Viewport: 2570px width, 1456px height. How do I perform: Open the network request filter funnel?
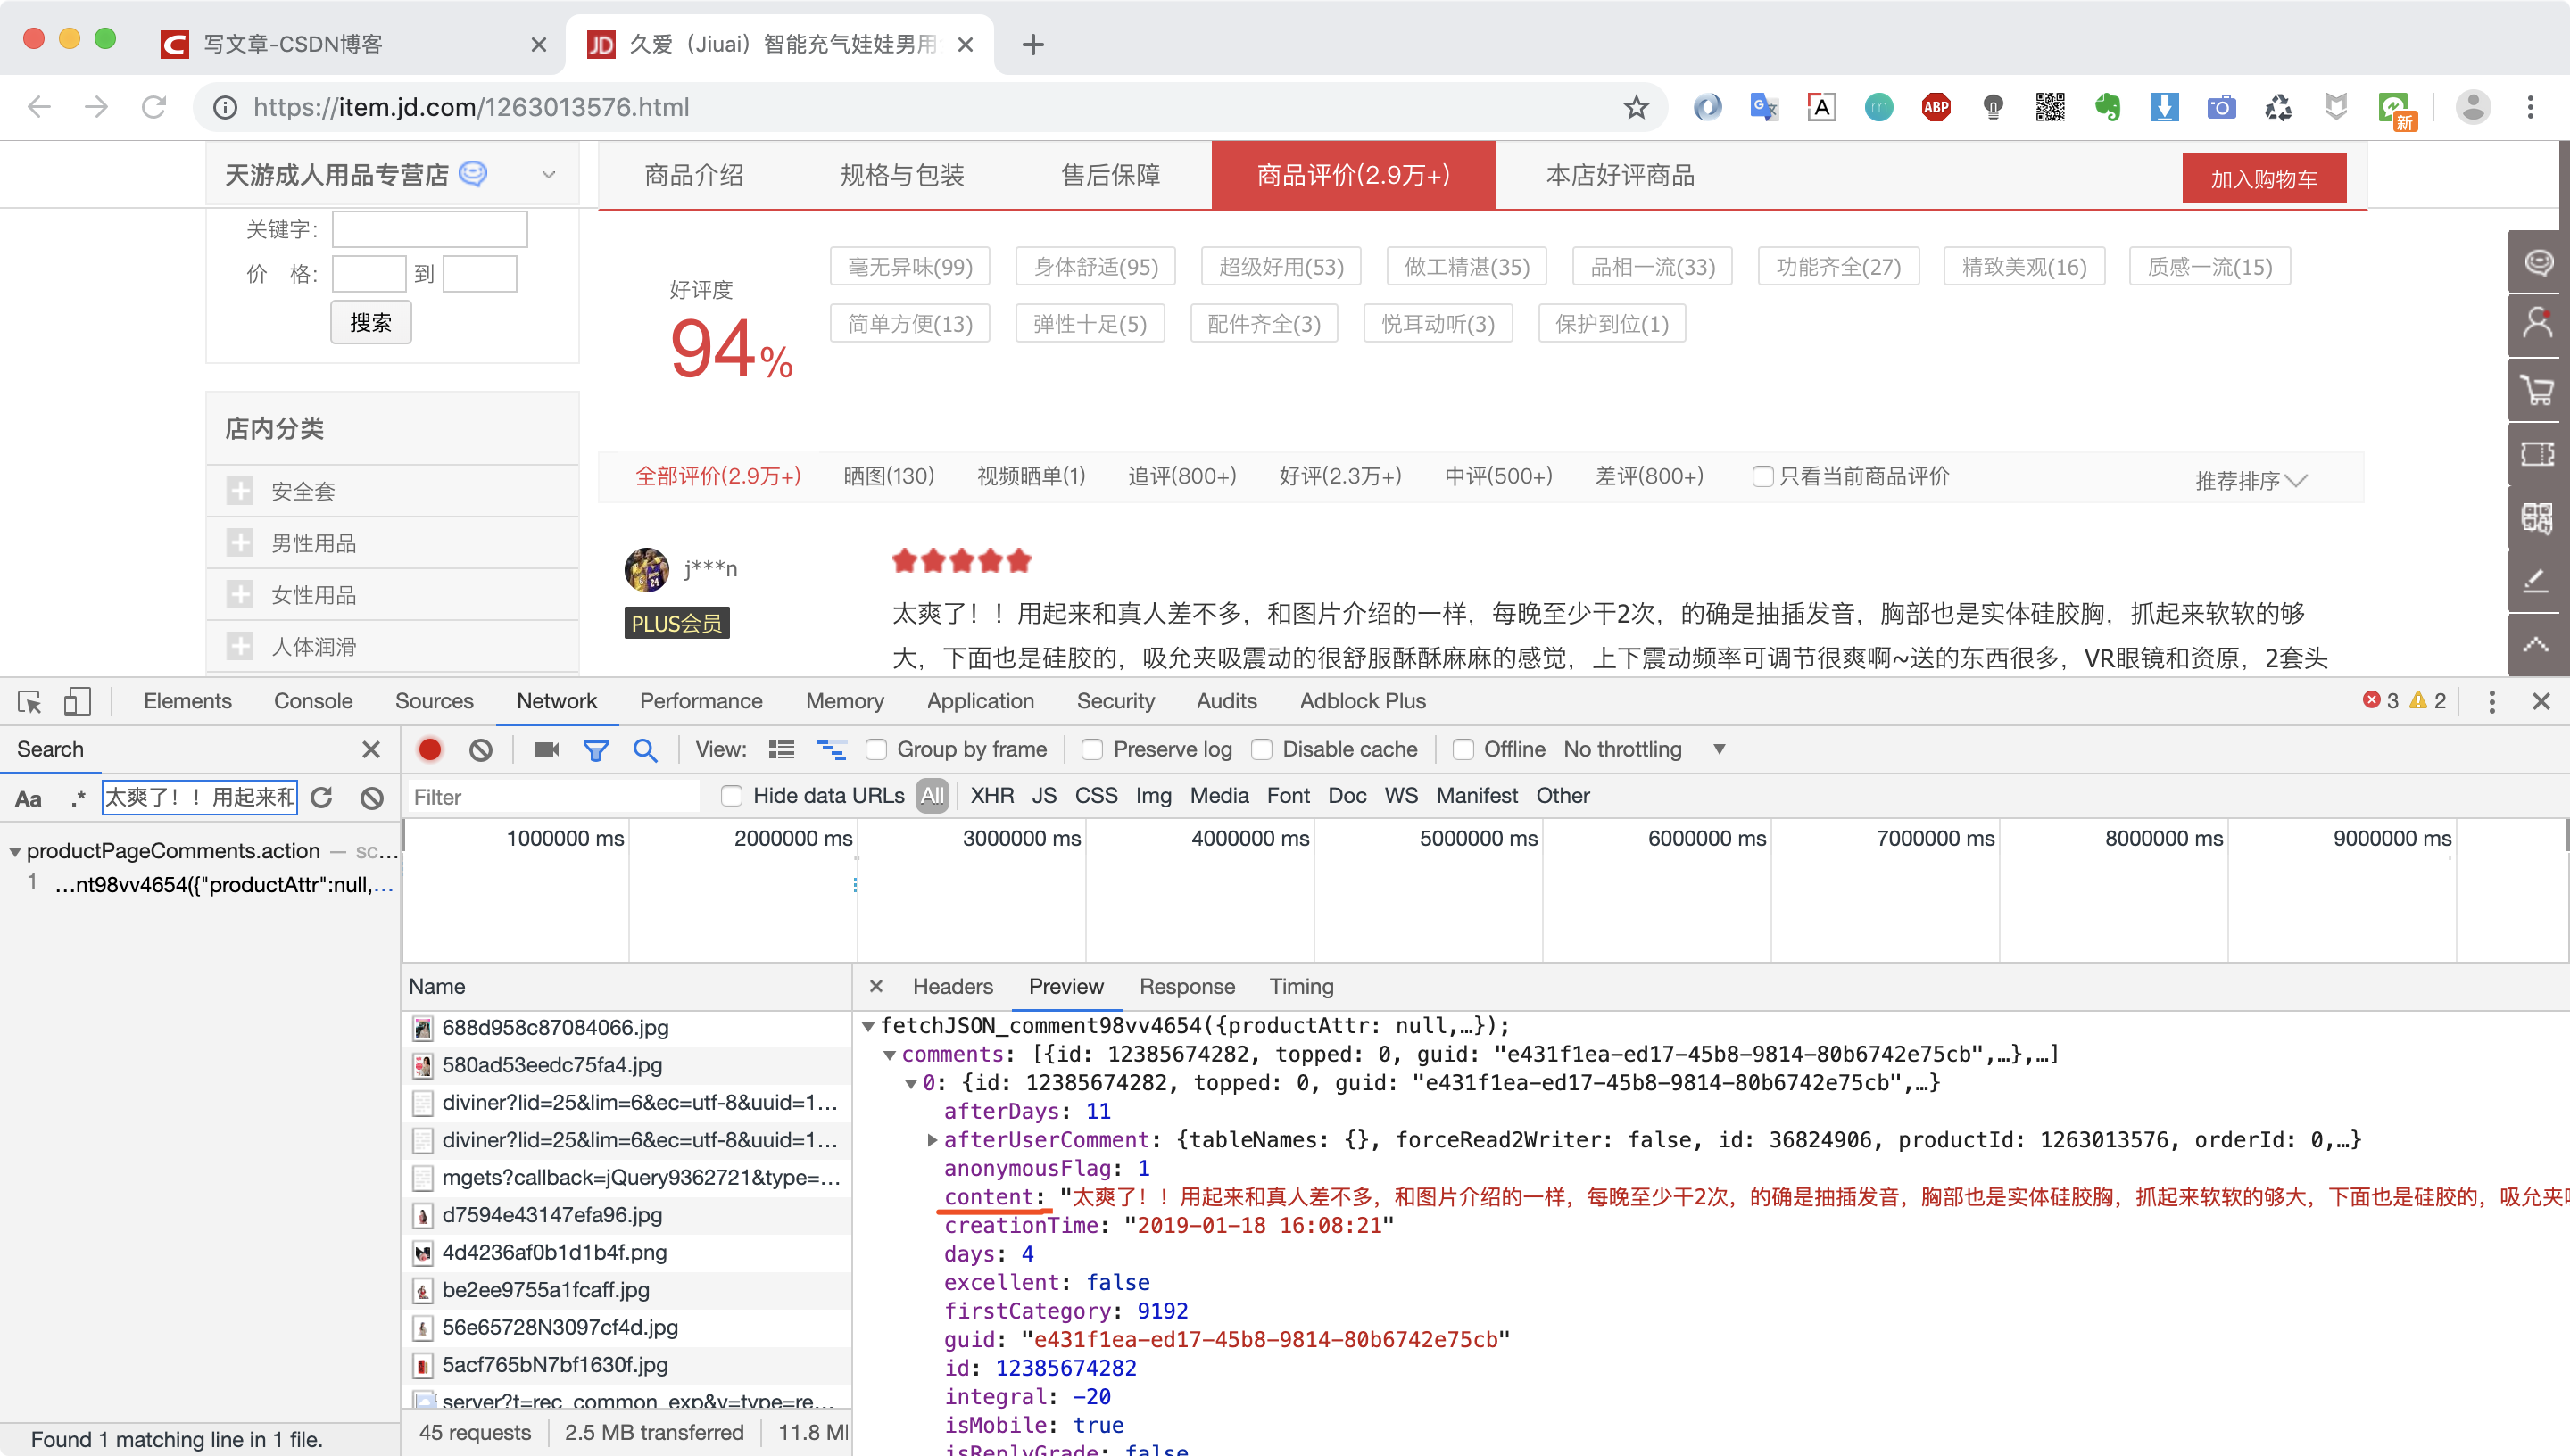point(596,749)
